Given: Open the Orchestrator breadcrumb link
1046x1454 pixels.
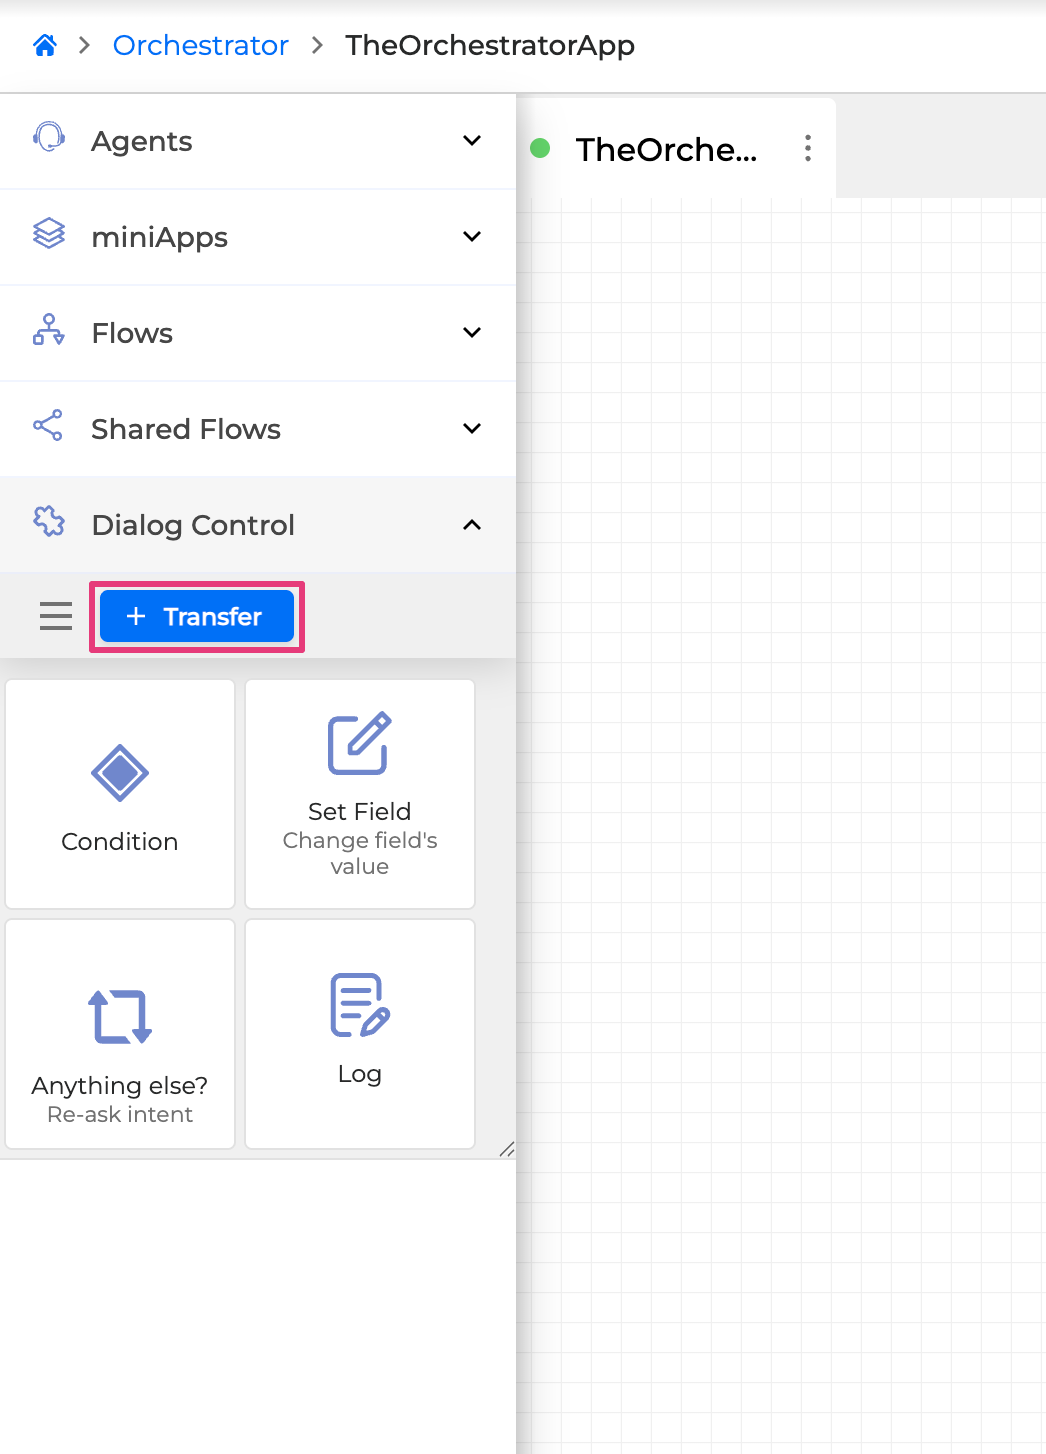Looking at the screenshot, I should (200, 45).
